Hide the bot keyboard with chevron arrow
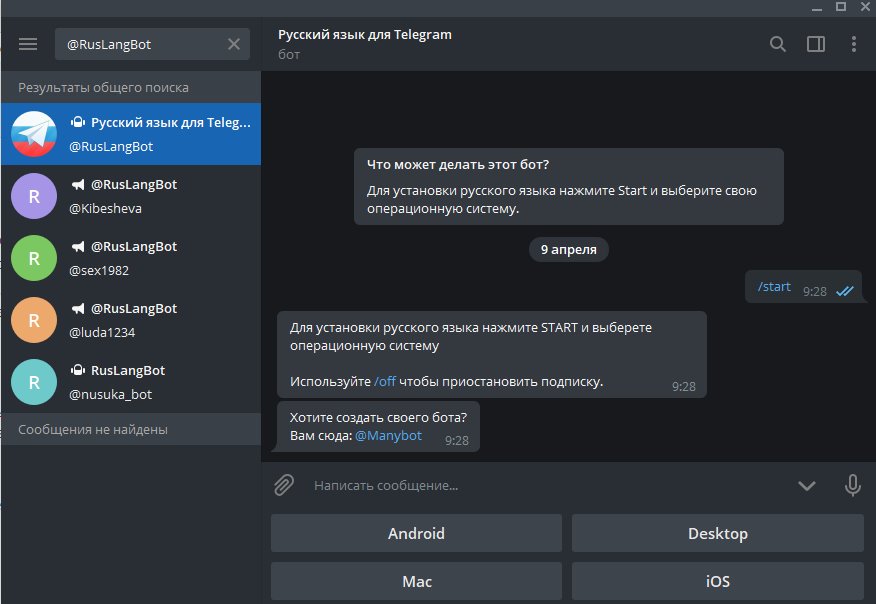 807,486
